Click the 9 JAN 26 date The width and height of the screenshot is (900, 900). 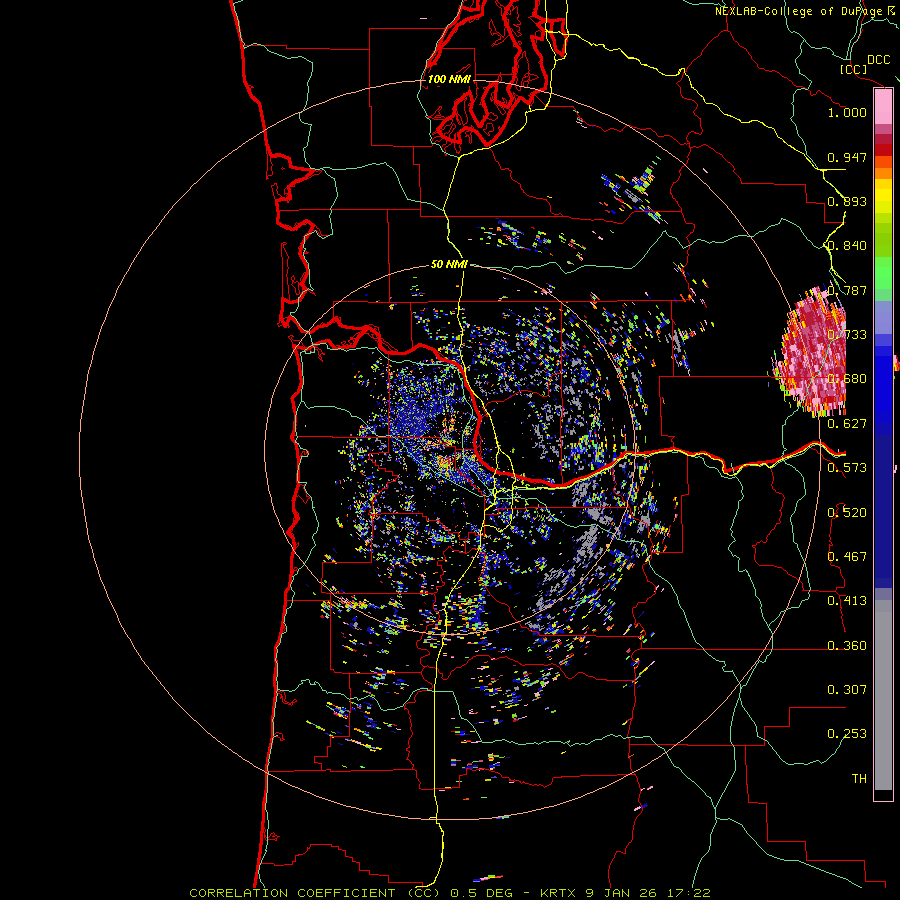coord(623,893)
